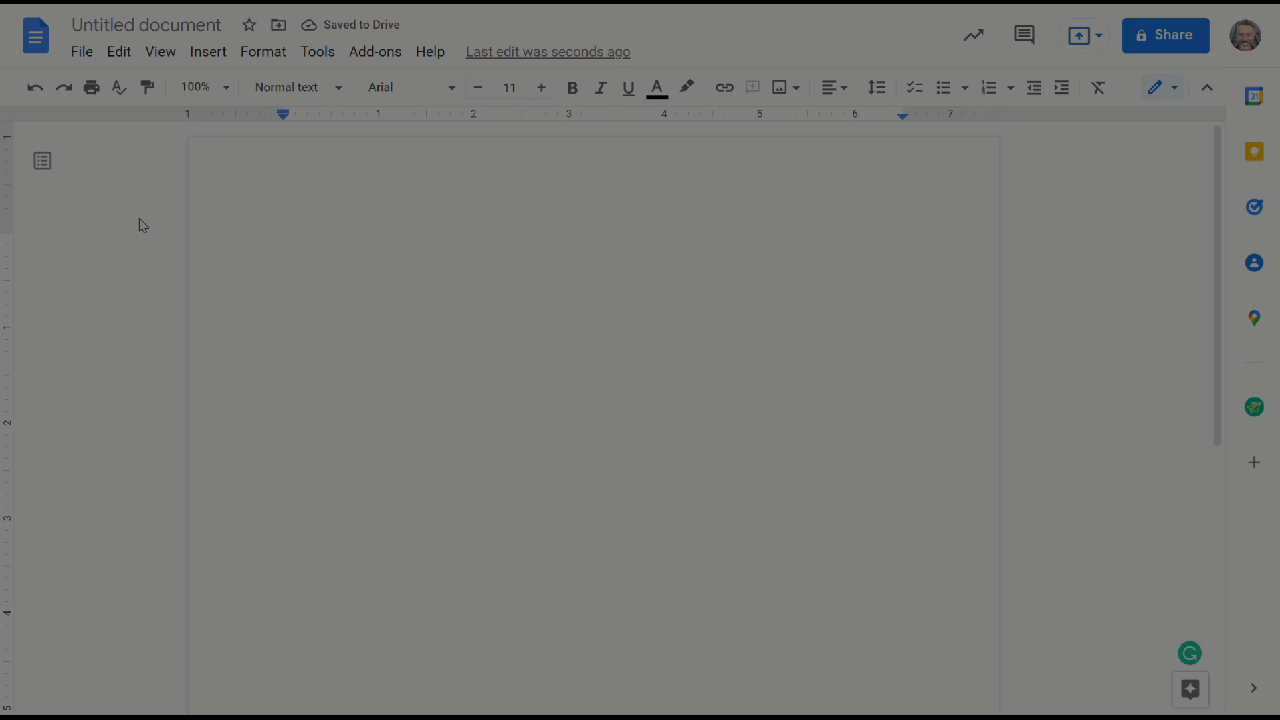Open Google account profile picture
The image size is (1280, 720).
[1245, 35]
